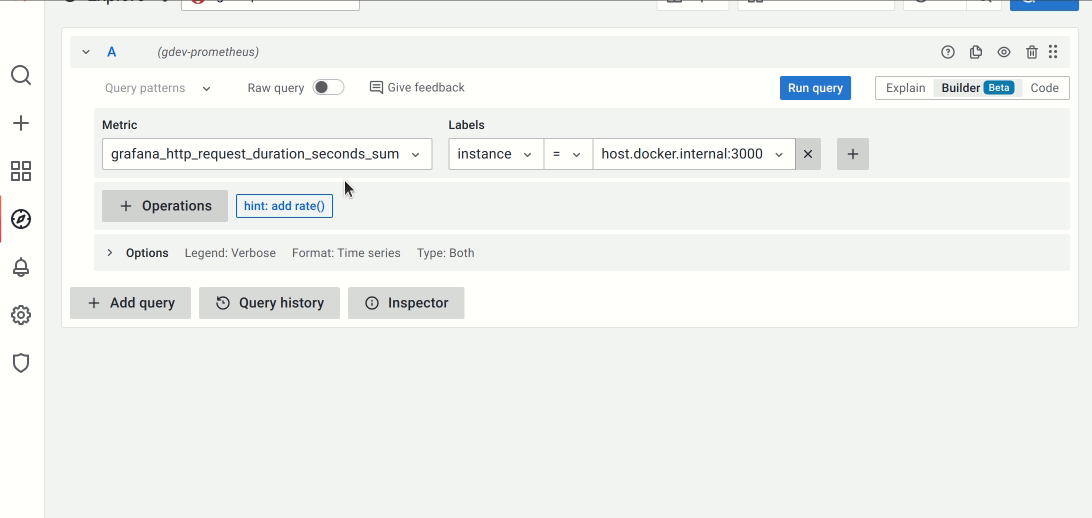Open the Dashboards grid icon
Viewport: 1092px width, 518px height.
click(x=21, y=171)
